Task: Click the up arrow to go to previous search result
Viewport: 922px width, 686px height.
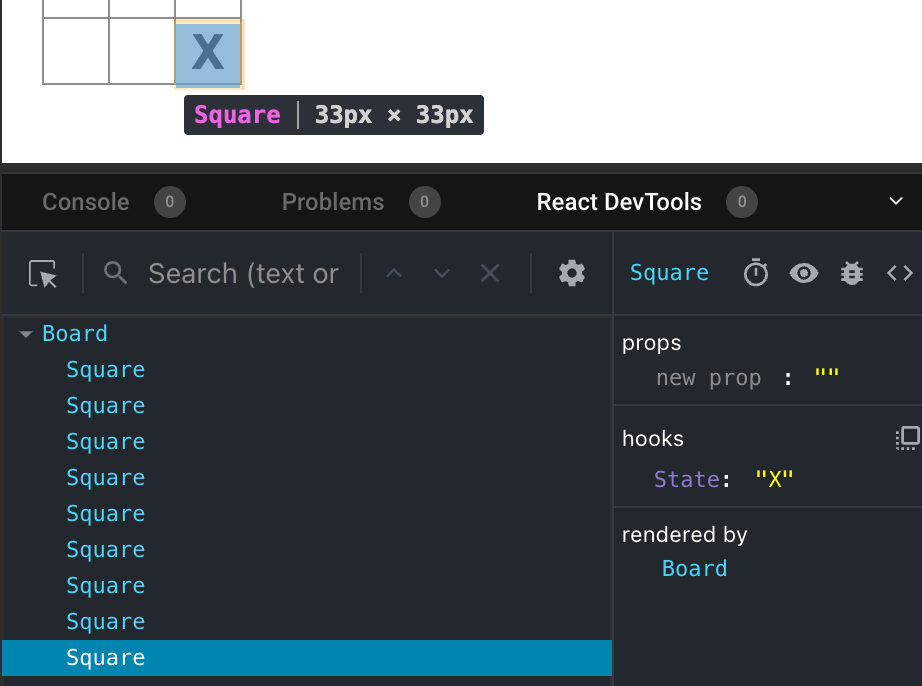Action: coord(394,272)
